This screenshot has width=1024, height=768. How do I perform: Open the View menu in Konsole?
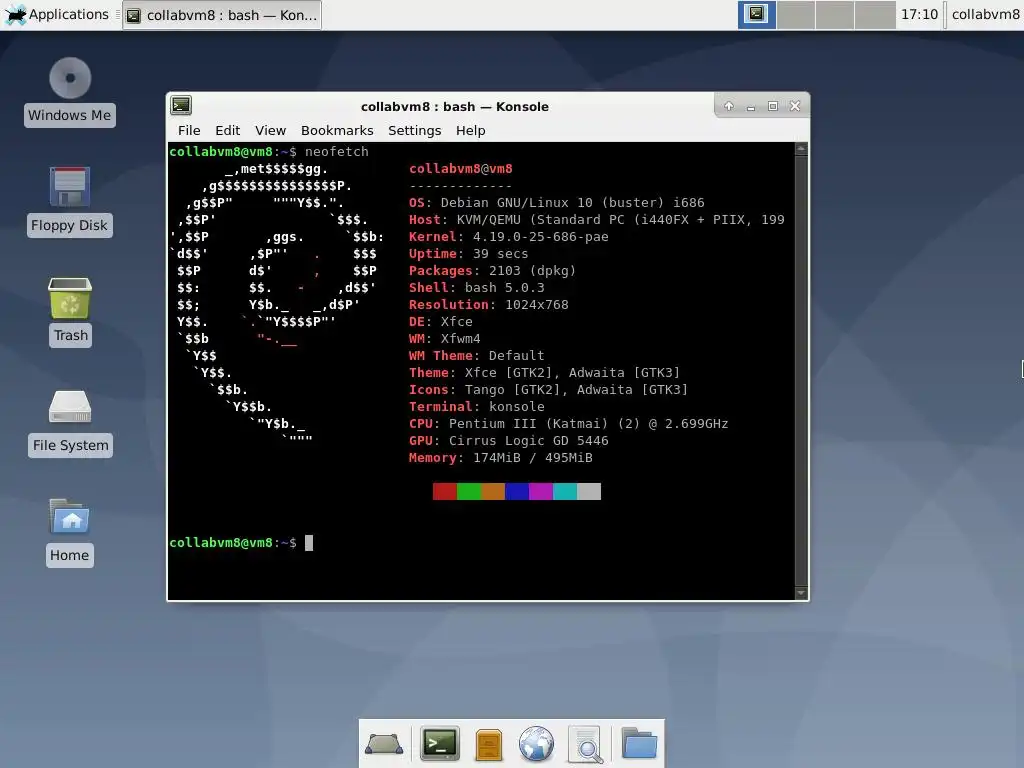[x=270, y=131]
